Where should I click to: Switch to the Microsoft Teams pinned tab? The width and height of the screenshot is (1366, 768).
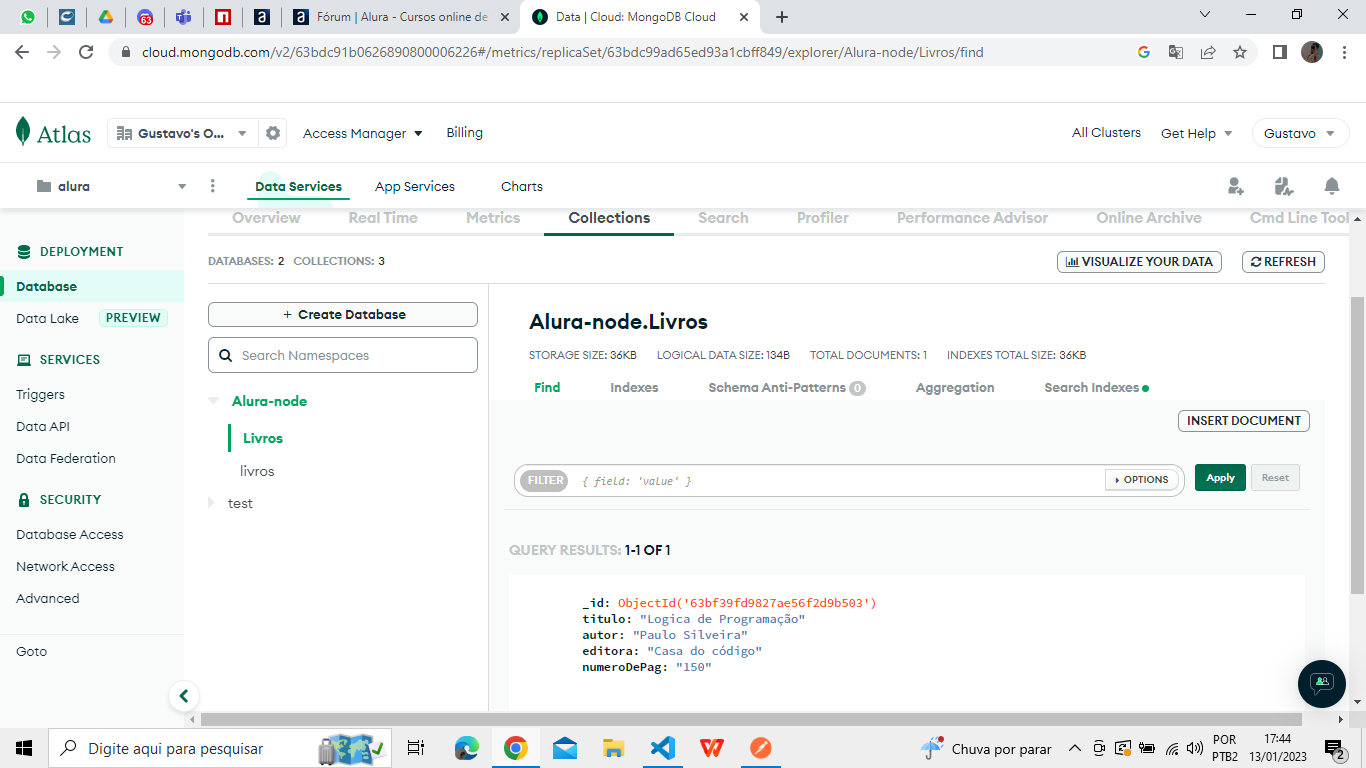(x=183, y=17)
